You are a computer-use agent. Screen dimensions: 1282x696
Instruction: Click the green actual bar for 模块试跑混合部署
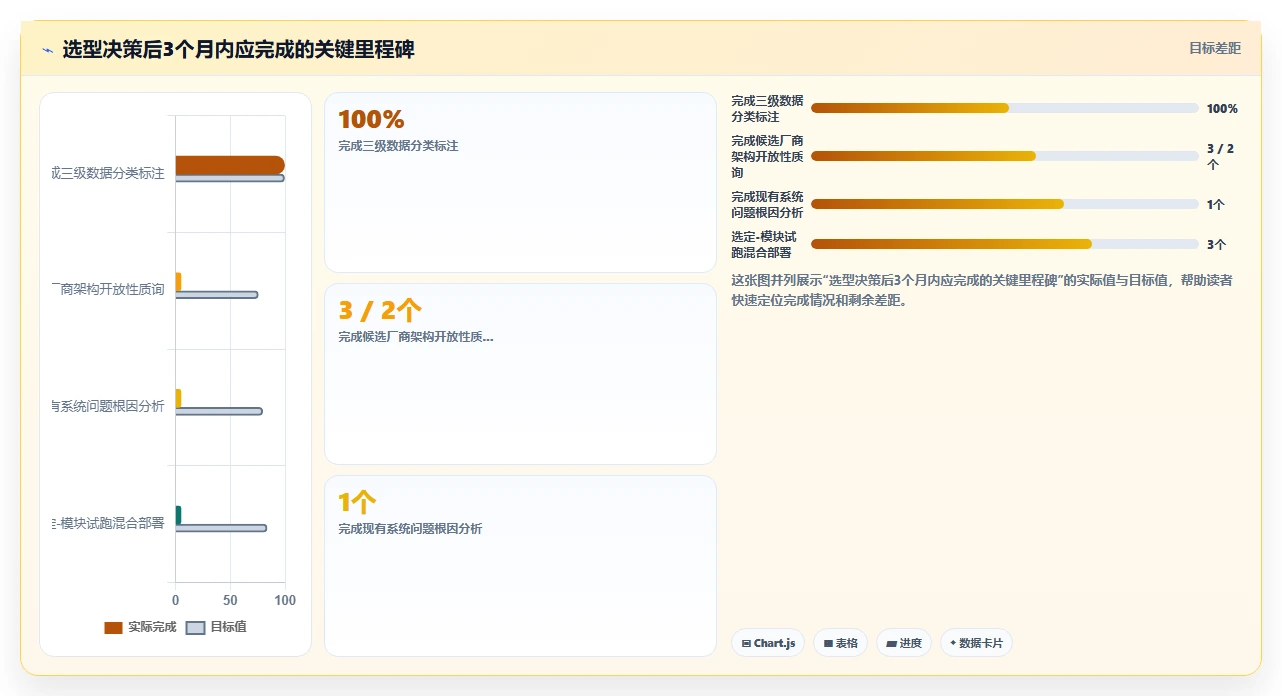[x=178, y=515]
